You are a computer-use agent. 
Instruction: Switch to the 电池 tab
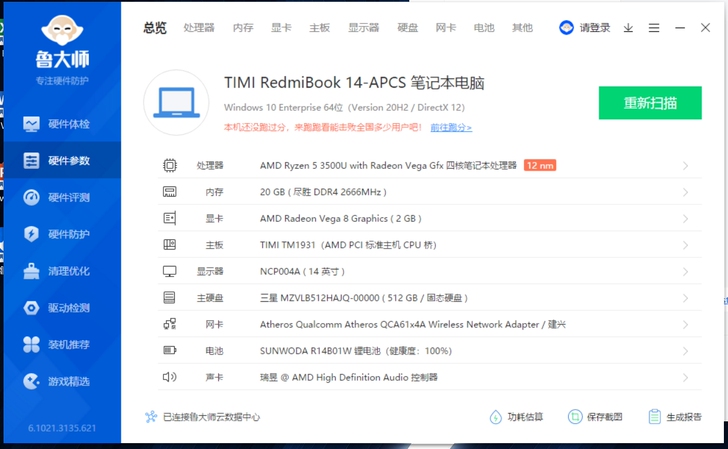click(x=484, y=28)
